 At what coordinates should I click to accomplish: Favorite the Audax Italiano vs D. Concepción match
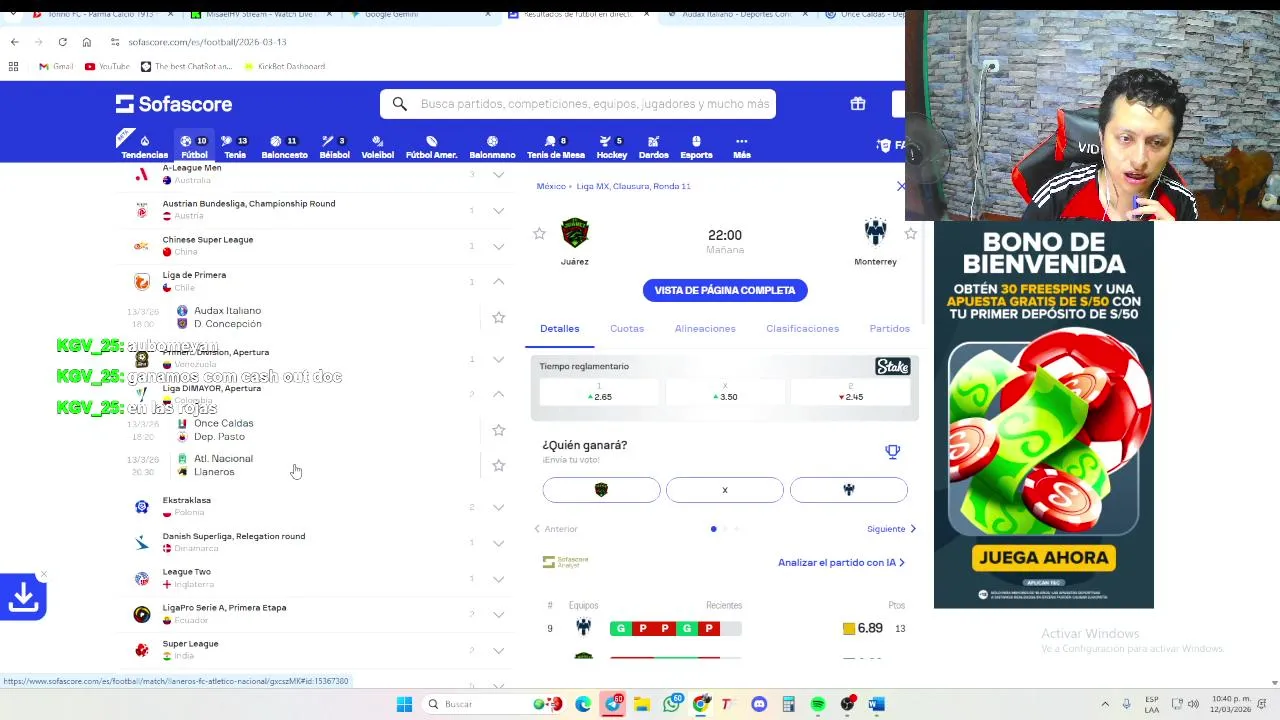[x=498, y=317]
